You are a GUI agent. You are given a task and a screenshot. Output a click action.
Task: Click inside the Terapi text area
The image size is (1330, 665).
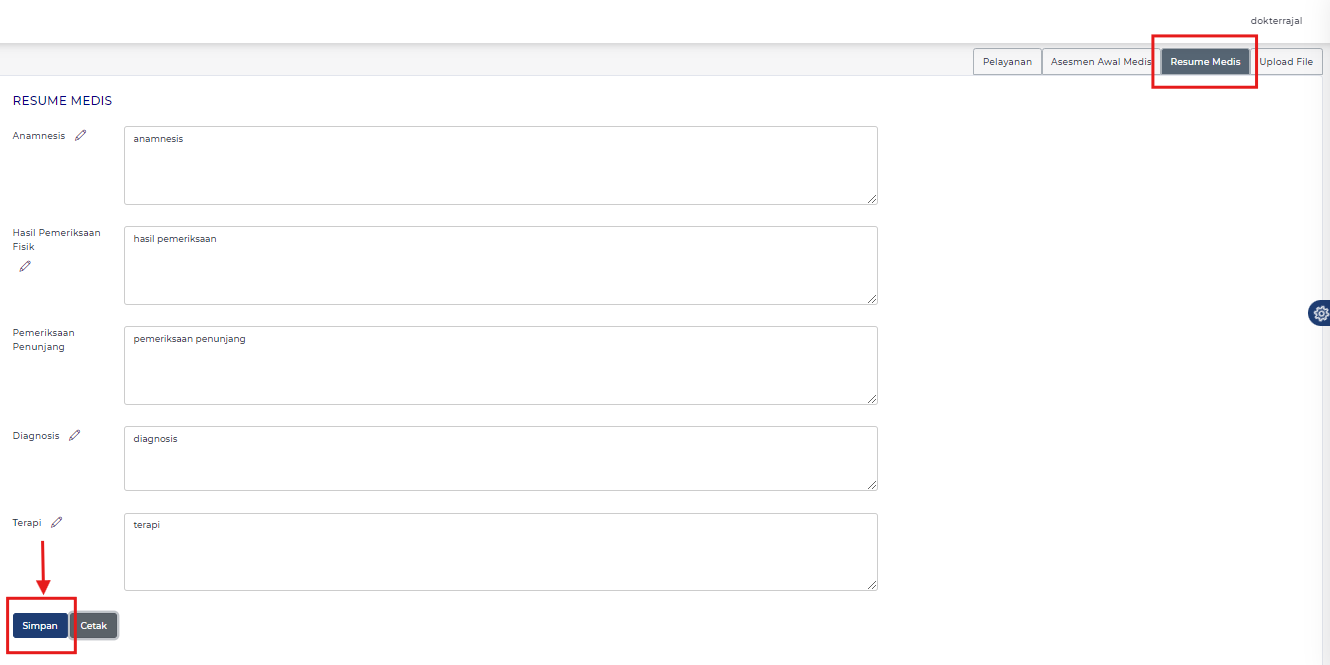coord(500,552)
